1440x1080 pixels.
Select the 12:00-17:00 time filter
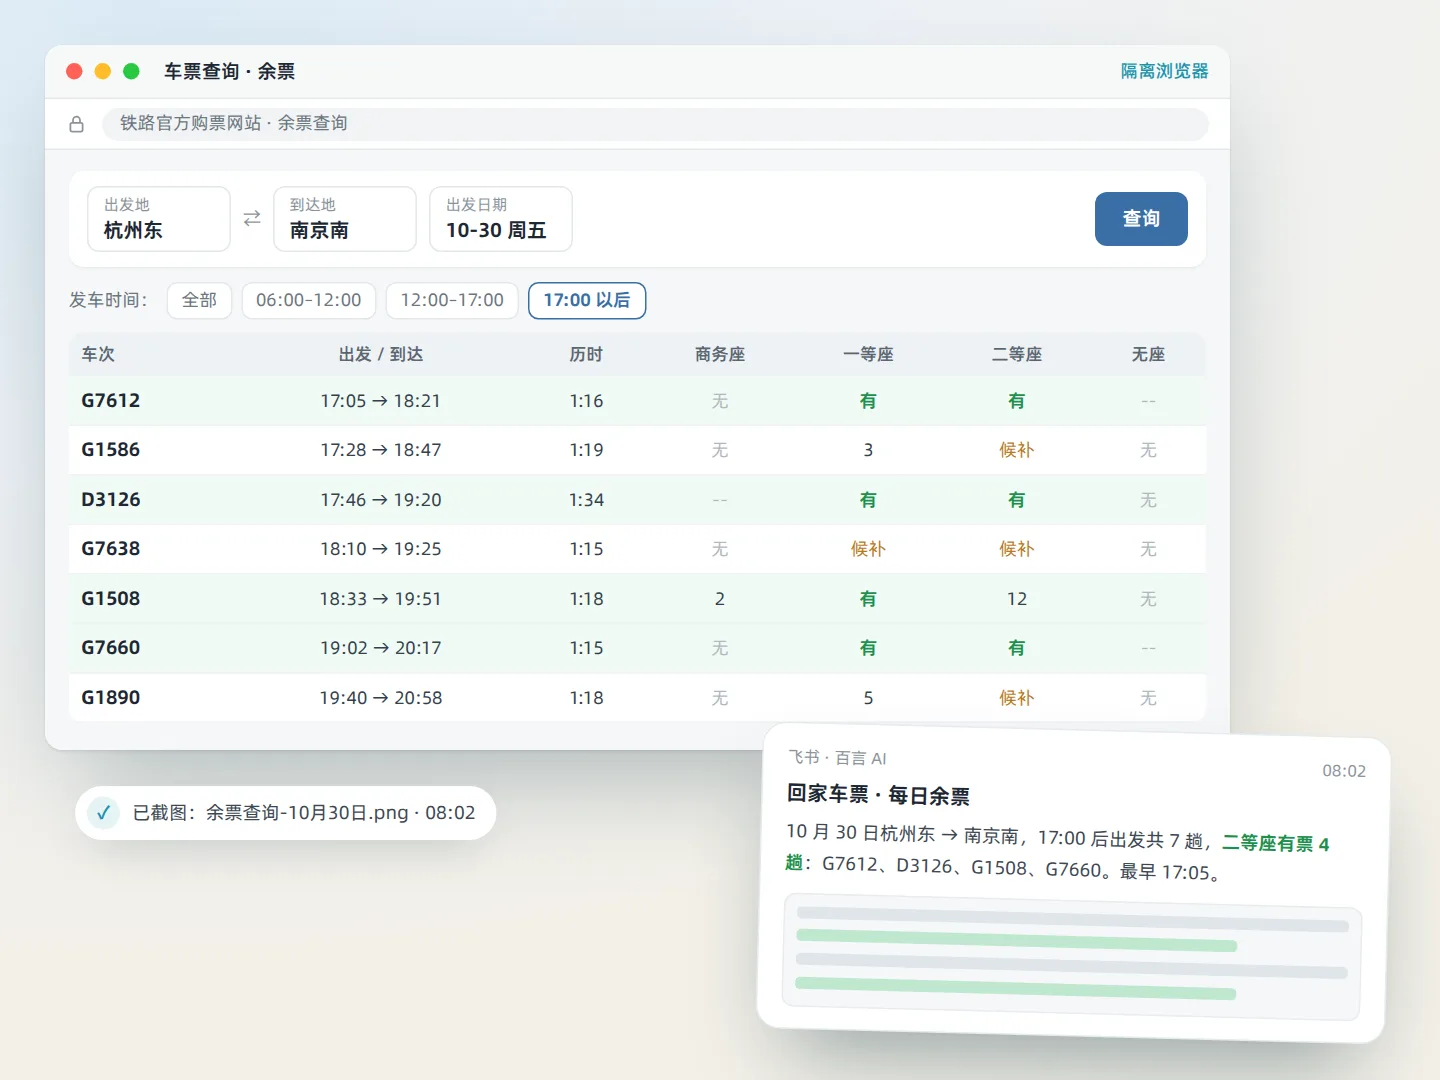tap(452, 300)
